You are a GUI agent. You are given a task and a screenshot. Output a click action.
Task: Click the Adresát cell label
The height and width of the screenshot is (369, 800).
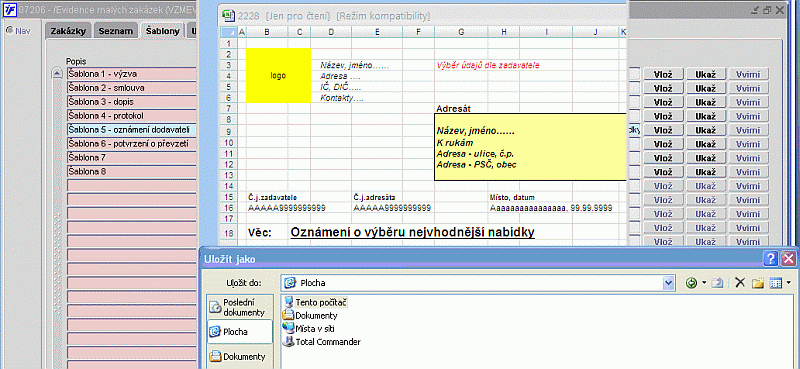tap(453, 109)
